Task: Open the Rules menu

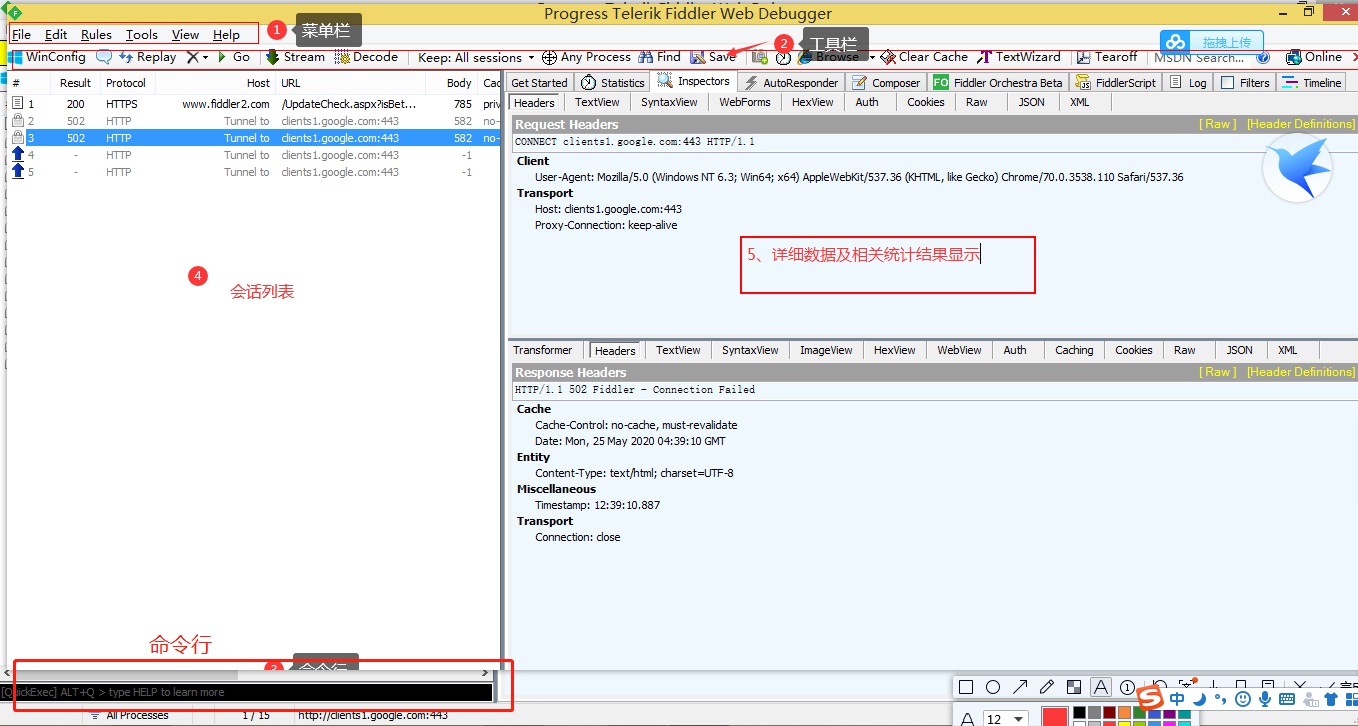Action: (95, 33)
